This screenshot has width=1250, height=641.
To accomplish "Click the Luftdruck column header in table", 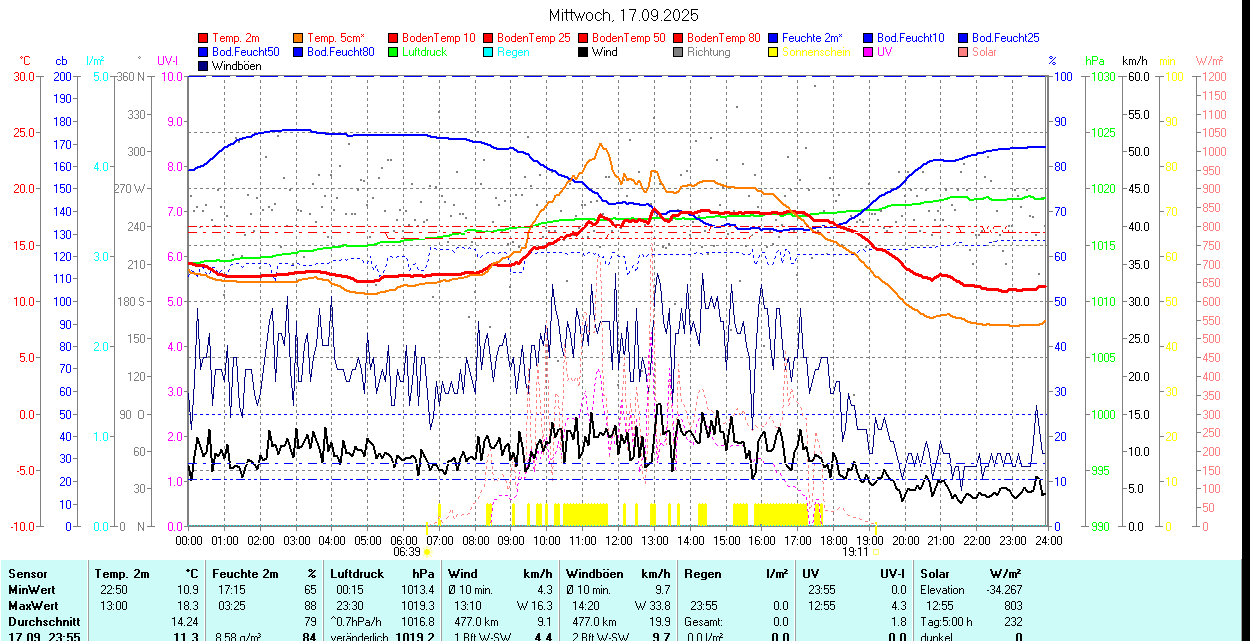I will point(357,574).
